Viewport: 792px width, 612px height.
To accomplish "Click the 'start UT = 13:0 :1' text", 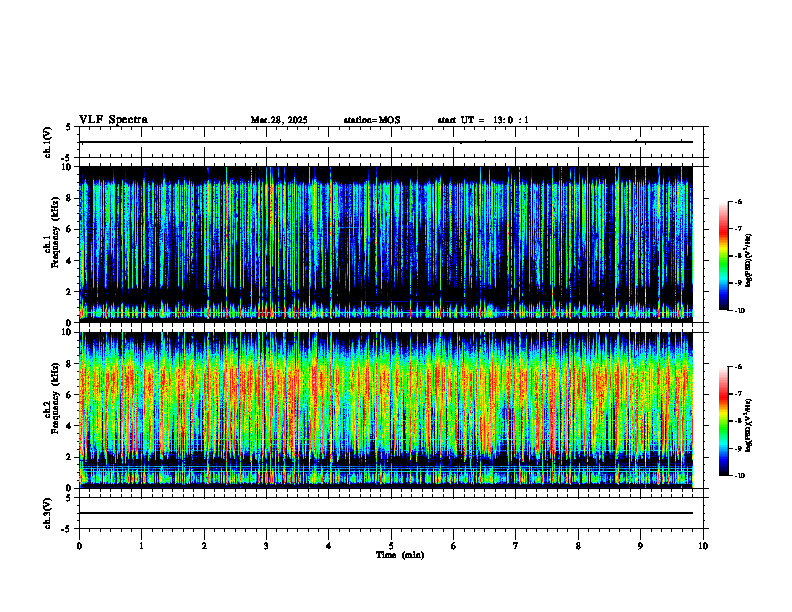I will [x=483, y=120].
